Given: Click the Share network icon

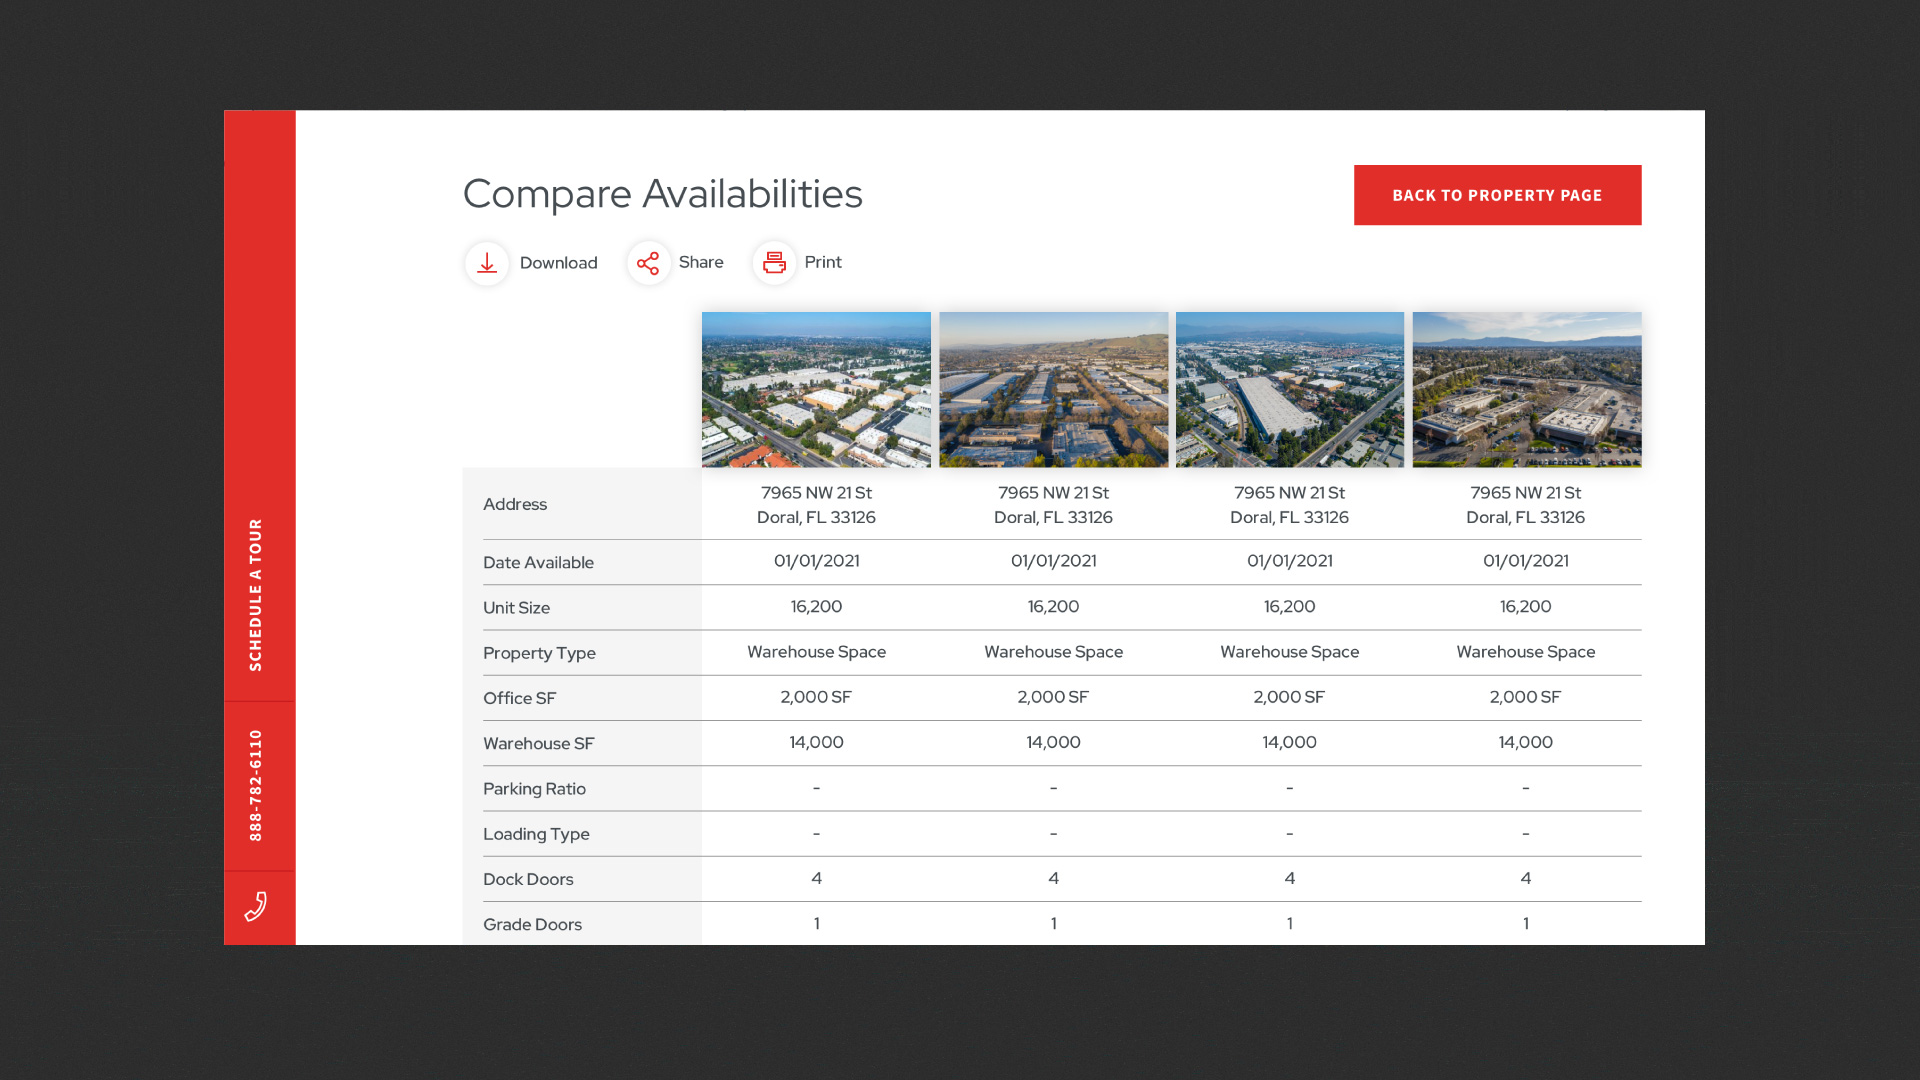Looking at the screenshot, I should (x=648, y=263).
